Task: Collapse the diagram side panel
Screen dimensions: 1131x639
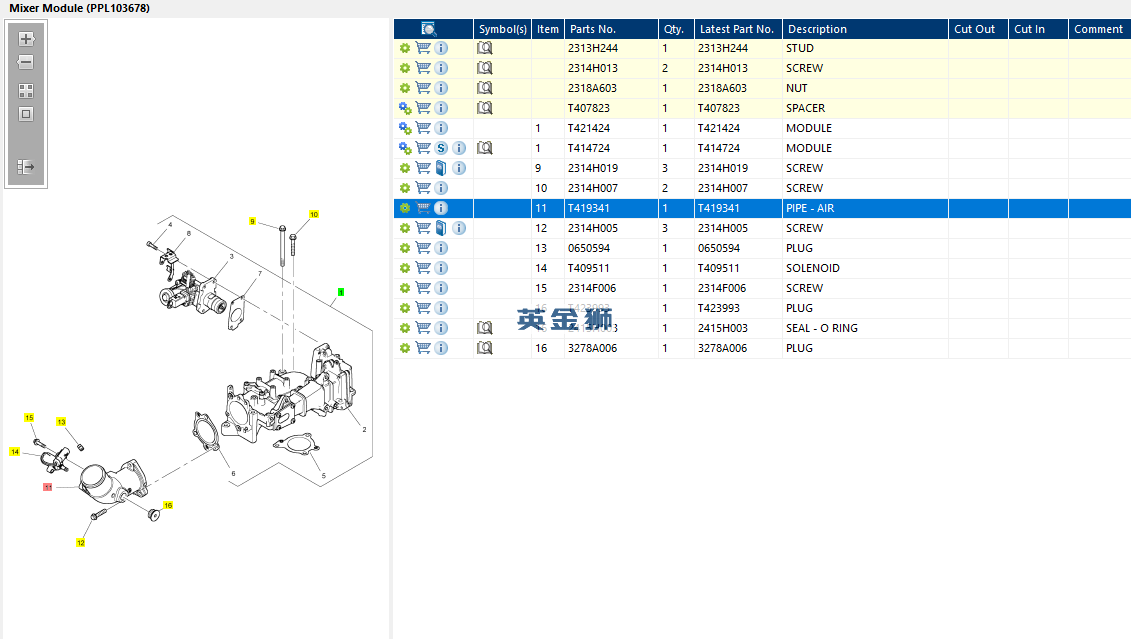Action: coord(26,167)
